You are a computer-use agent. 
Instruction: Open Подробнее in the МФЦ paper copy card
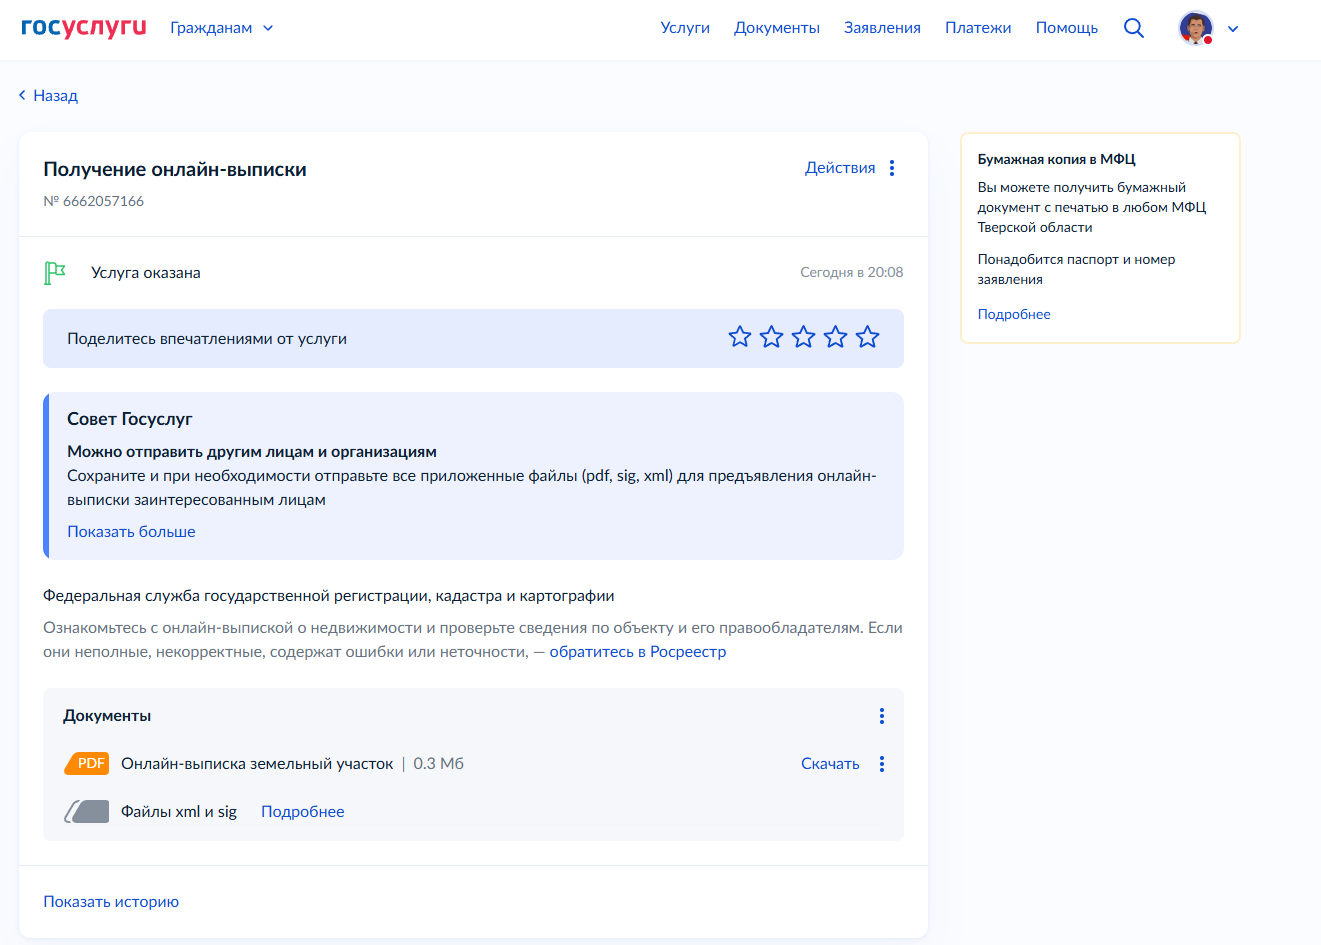[x=1014, y=314]
